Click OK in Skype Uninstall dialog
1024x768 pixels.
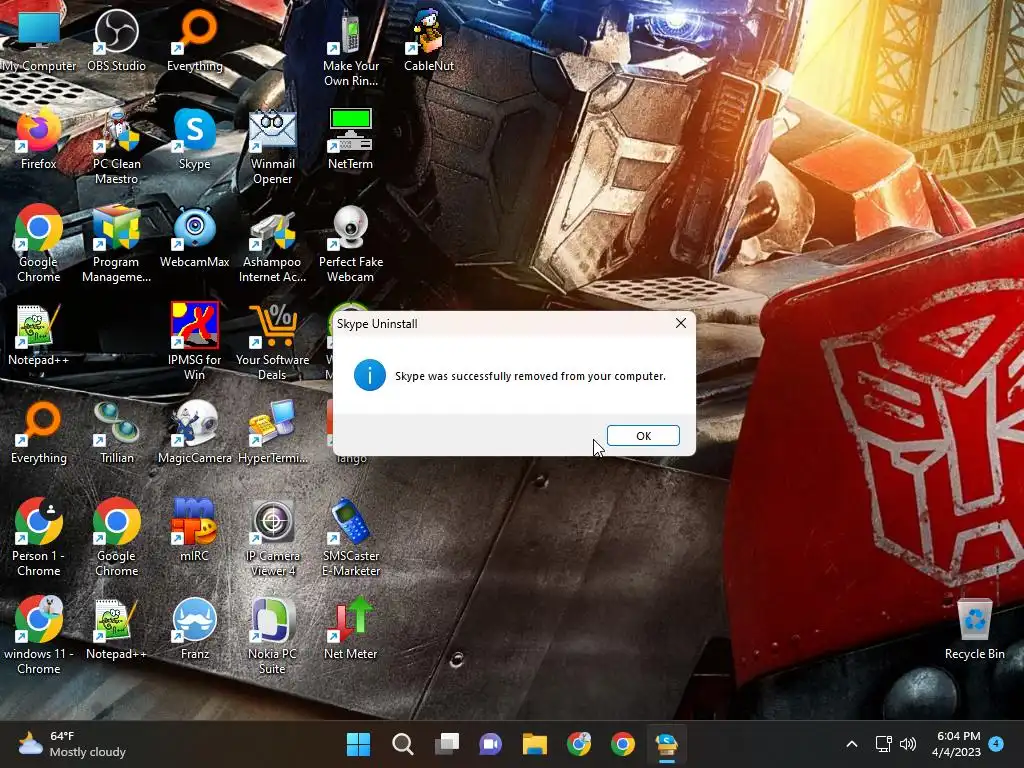click(643, 436)
